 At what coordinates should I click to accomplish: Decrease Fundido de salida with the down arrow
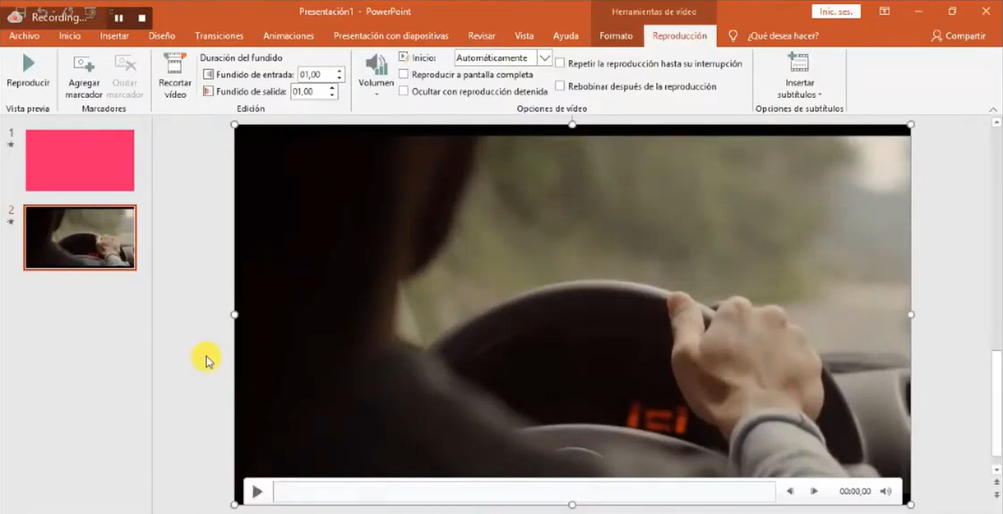332,95
